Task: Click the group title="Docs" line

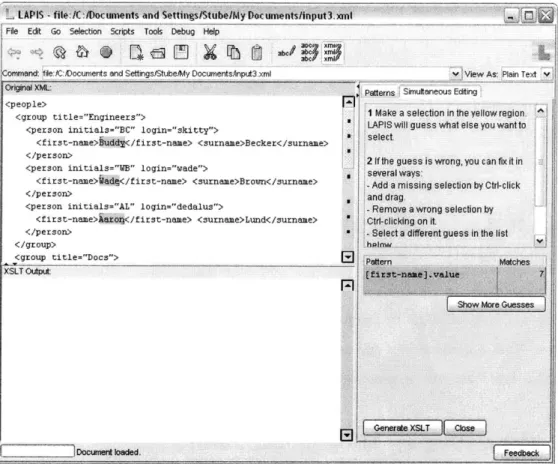Action: [x=67, y=257]
